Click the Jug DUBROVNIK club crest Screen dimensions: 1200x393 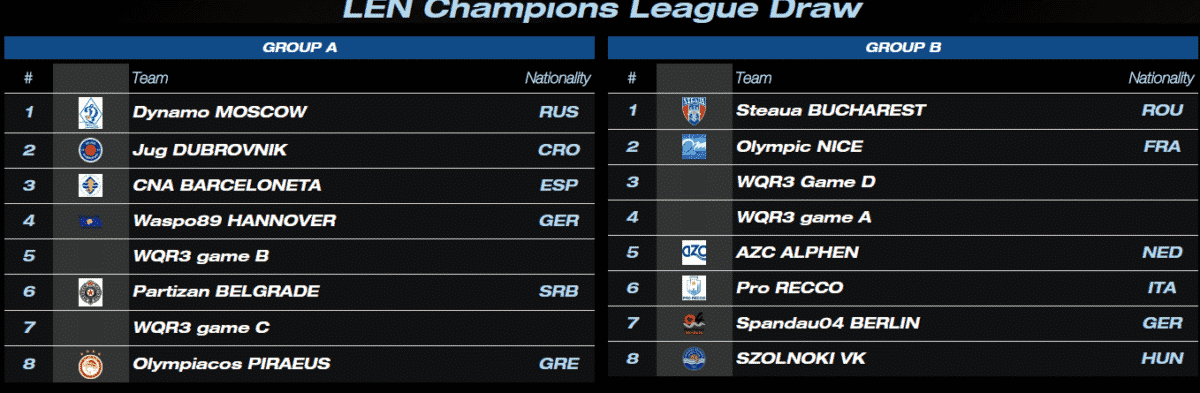(91, 150)
